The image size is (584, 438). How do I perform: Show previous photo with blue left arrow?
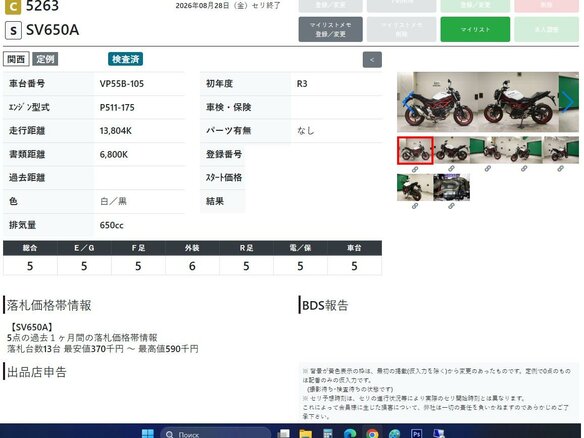point(408,101)
